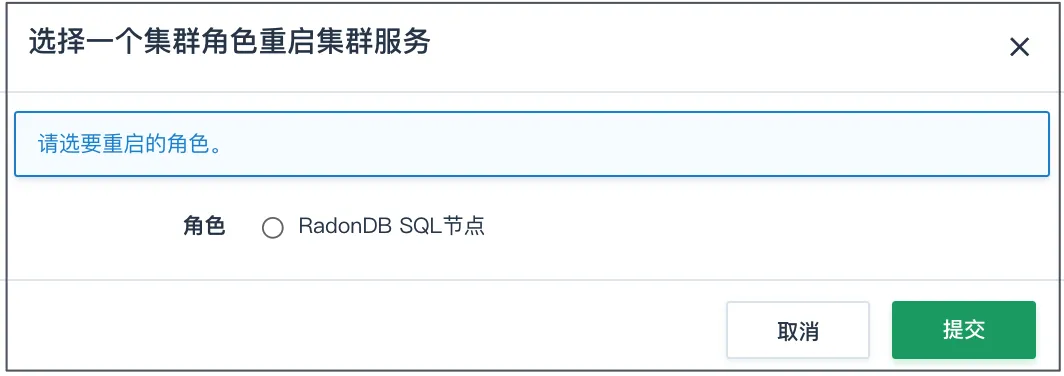Click the 提交 button
The image size is (1064, 376).
(x=964, y=330)
